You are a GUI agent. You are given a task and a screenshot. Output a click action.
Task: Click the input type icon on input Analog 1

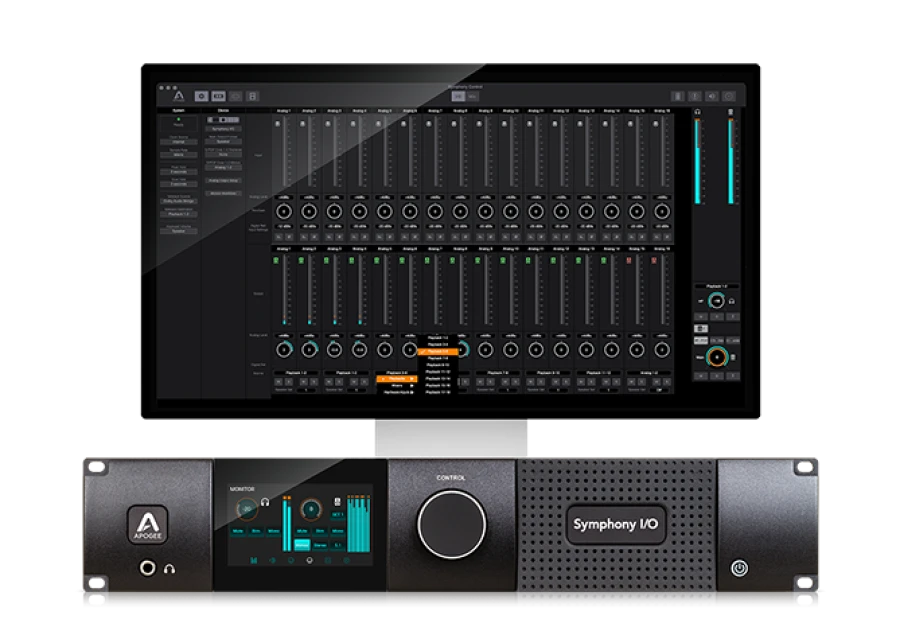coord(278,123)
